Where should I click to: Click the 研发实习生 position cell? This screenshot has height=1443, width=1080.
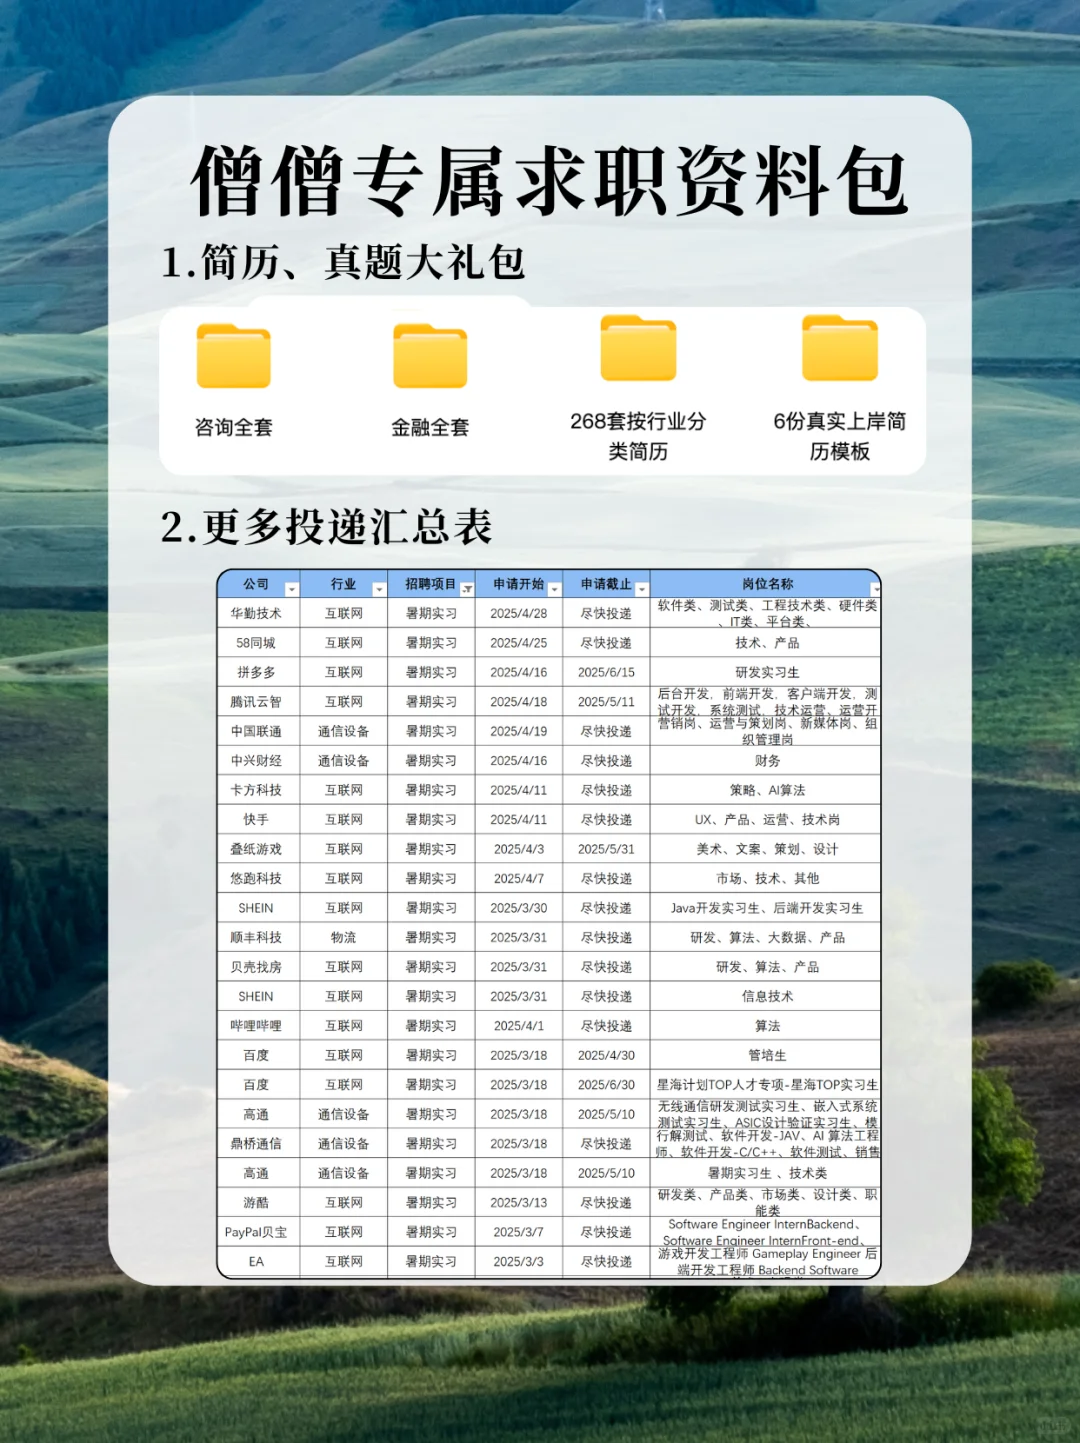pos(767,672)
